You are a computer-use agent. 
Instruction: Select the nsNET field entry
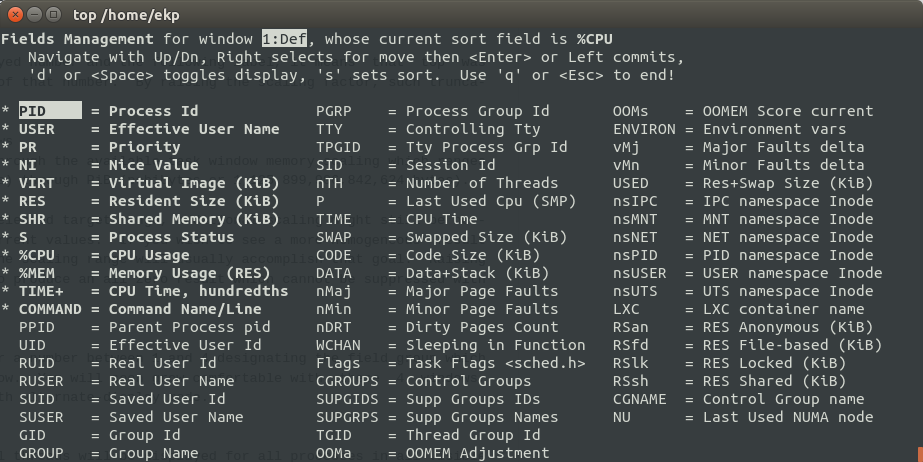point(743,237)
